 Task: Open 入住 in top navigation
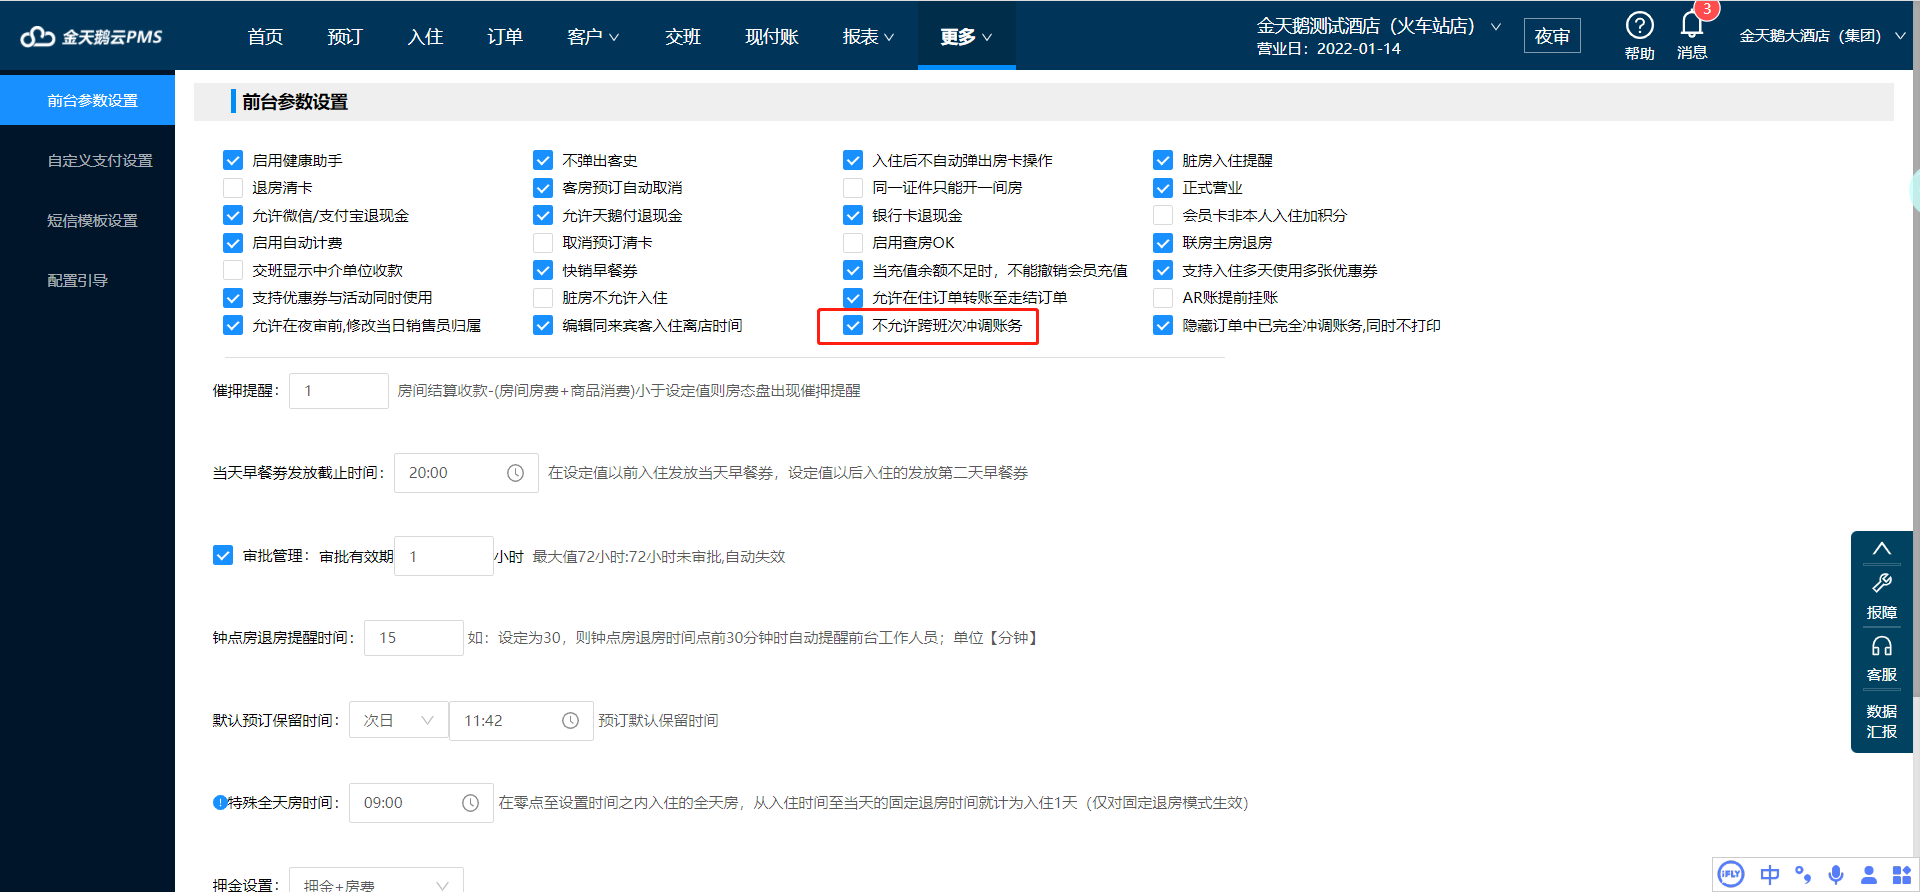tap(425, 37)
